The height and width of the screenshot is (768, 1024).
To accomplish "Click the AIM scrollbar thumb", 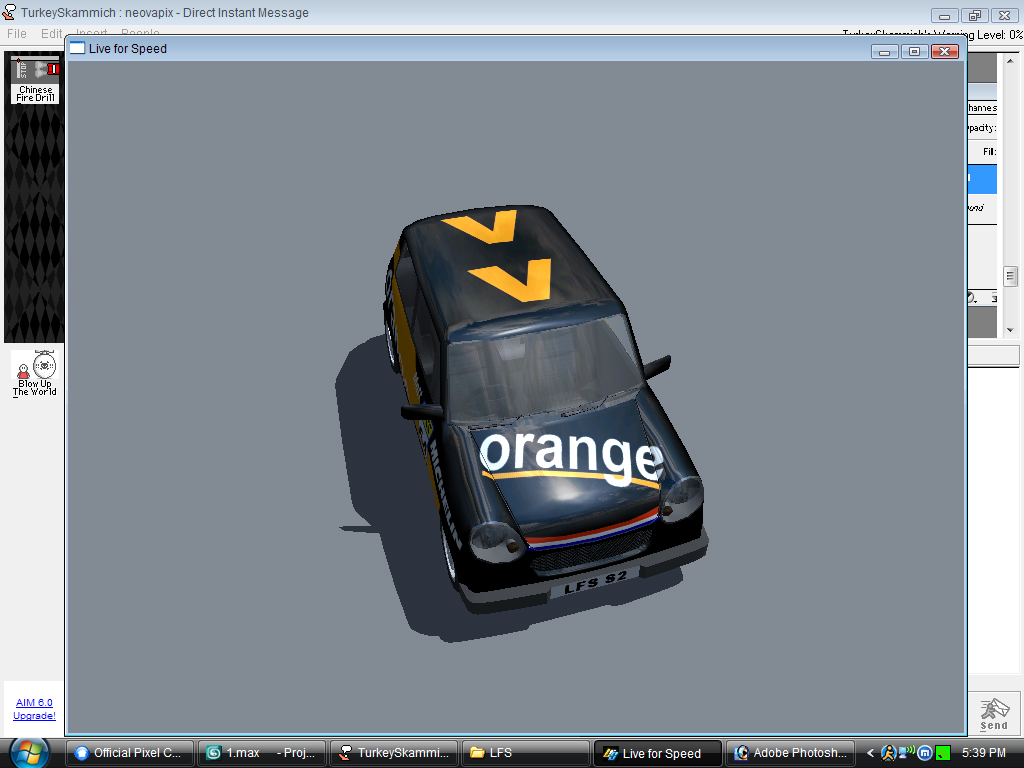I will (1010, 276).
